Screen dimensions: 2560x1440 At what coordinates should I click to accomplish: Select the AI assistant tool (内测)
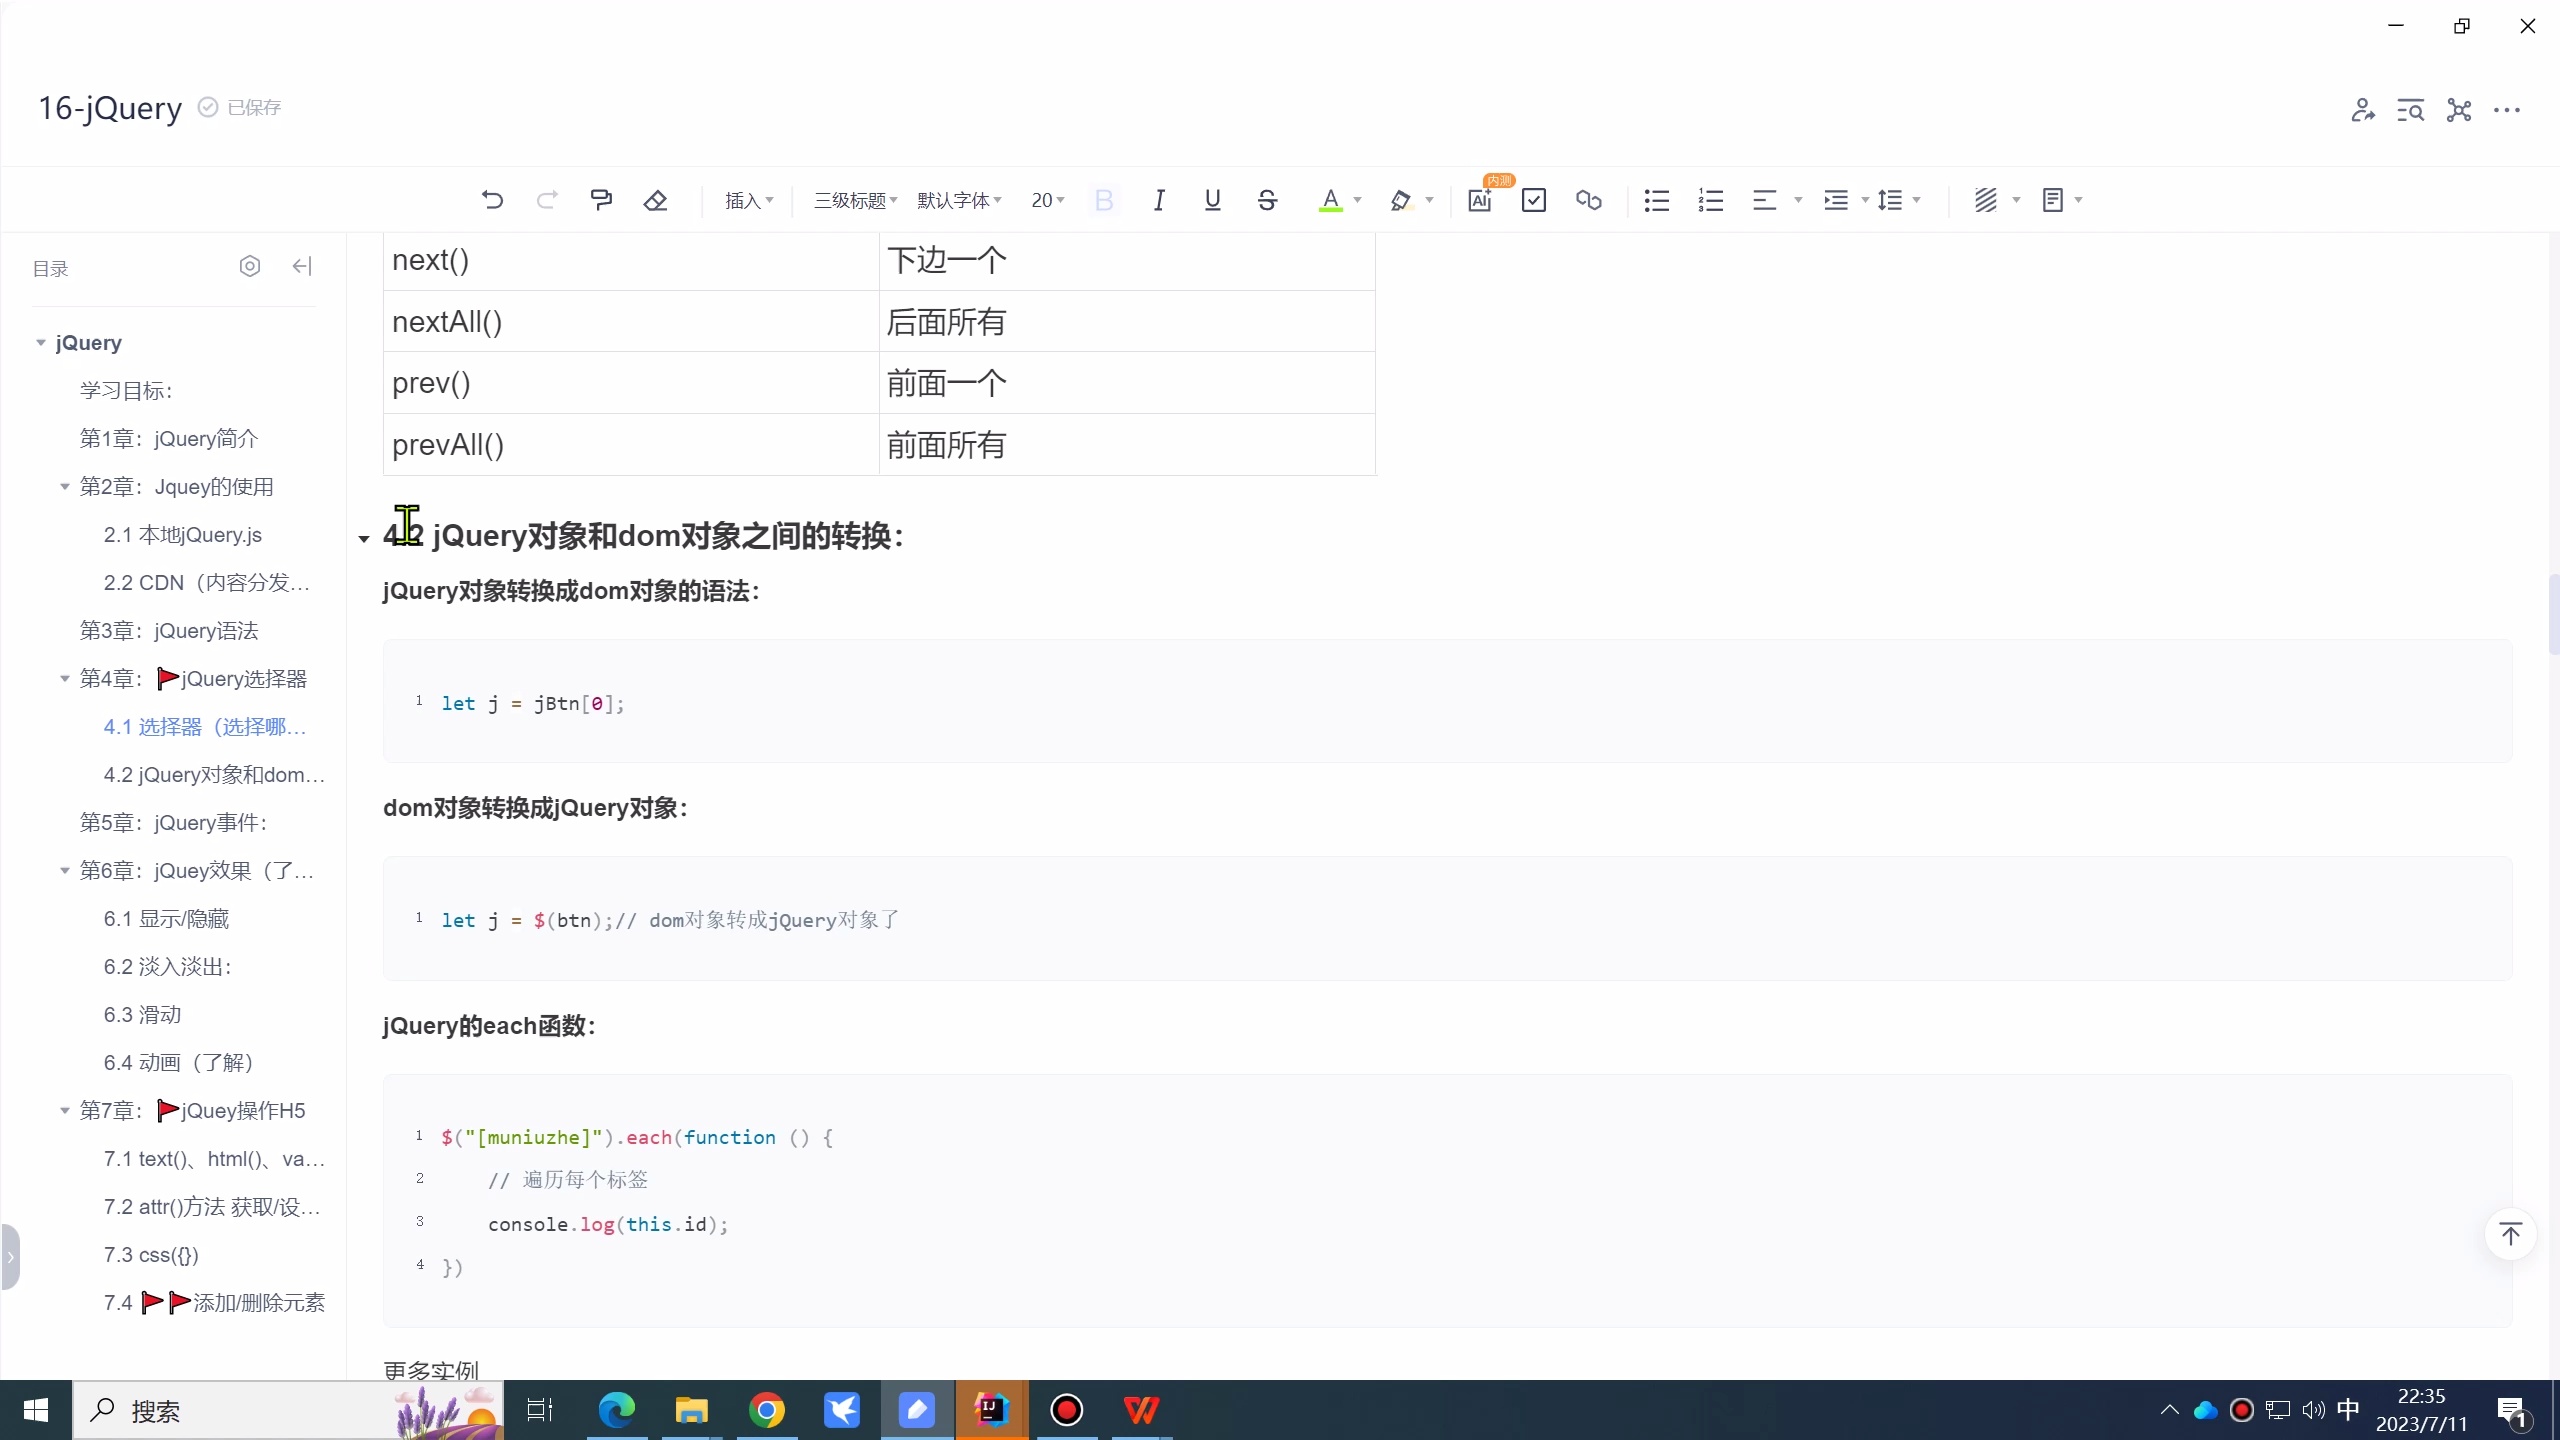click(1480, 199)
